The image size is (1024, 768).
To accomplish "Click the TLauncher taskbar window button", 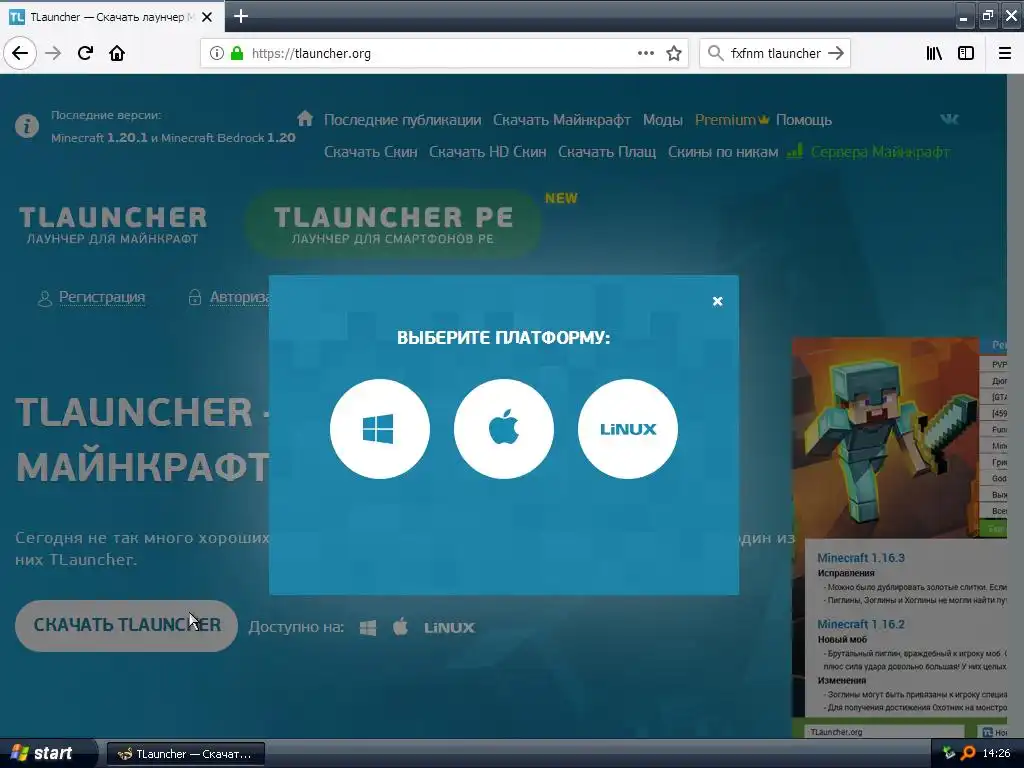I will [185, 754].
